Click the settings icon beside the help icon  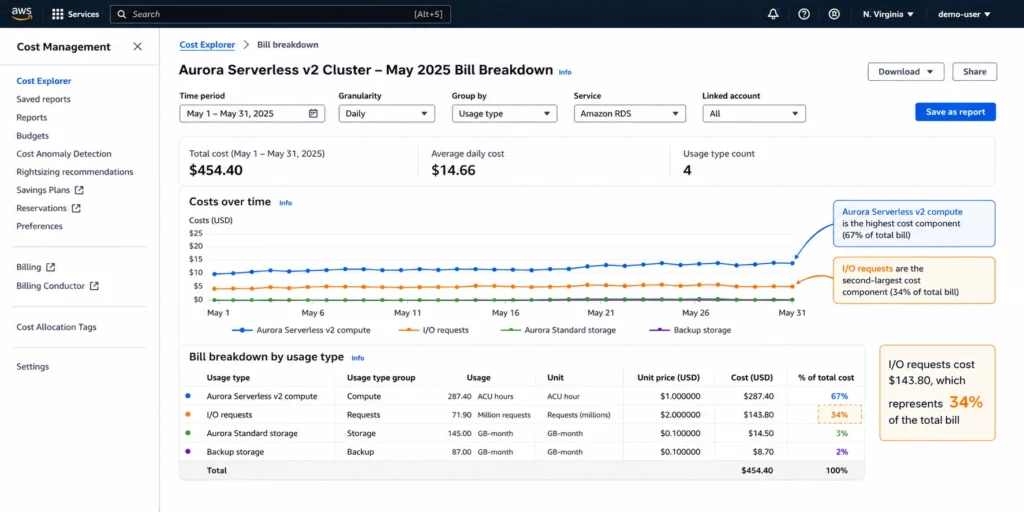834,14
